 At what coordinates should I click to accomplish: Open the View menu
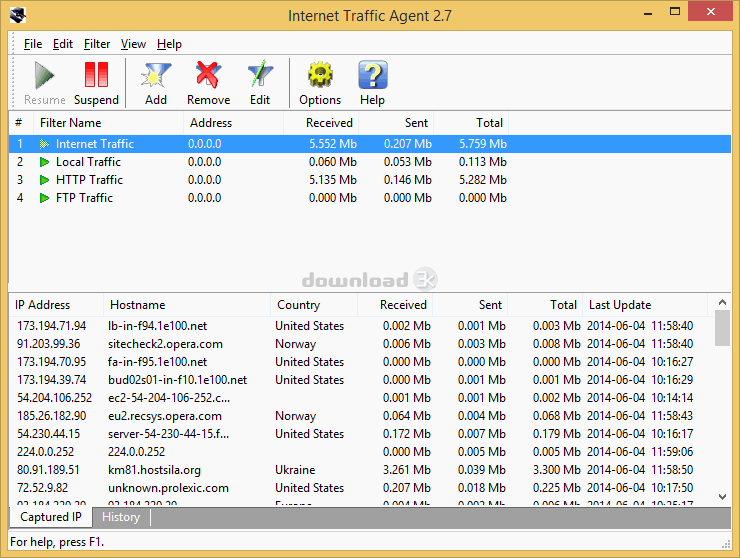pos(133,44)
